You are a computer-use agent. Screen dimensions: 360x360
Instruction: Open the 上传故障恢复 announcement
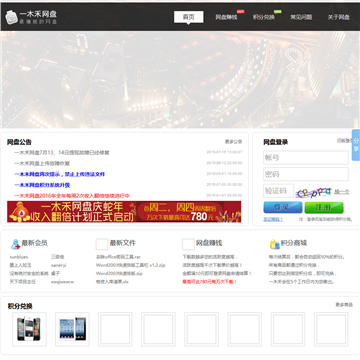(42, 163)
